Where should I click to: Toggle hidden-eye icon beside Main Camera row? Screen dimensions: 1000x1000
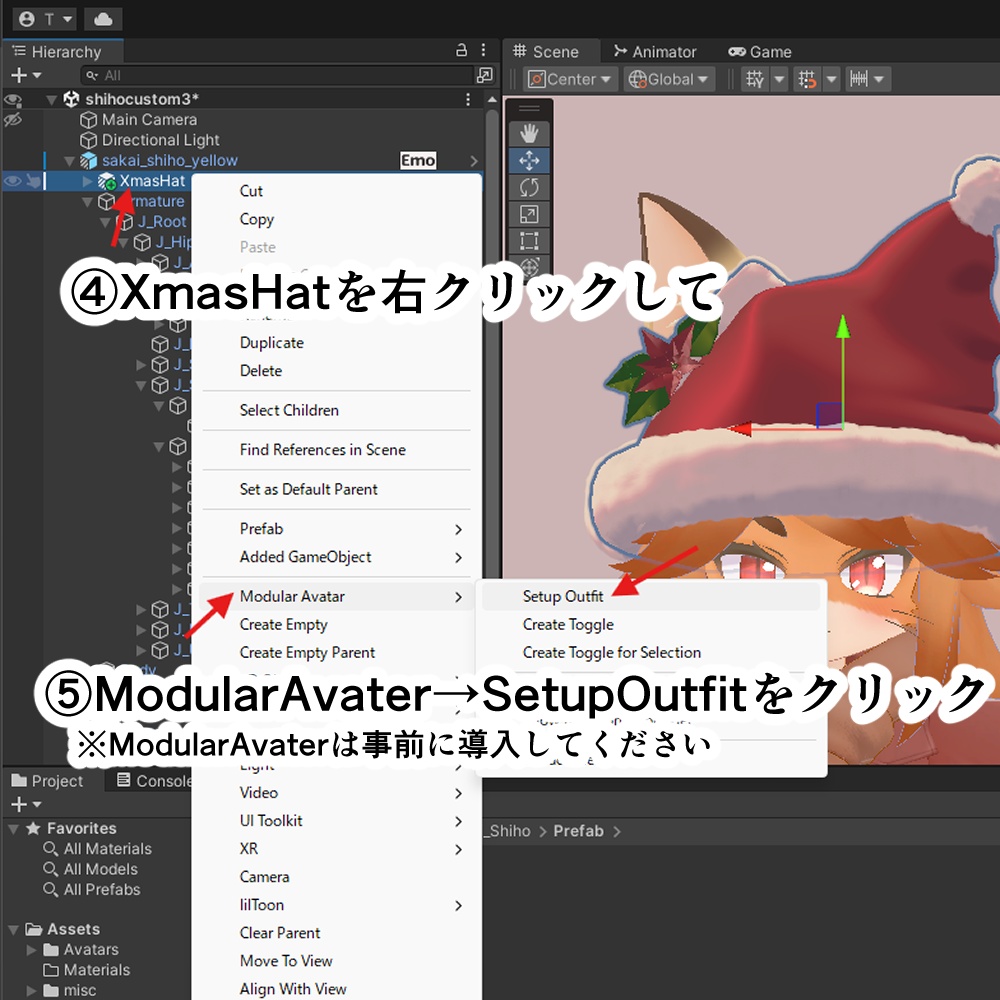pyautogui.click(x=13, y=120)
